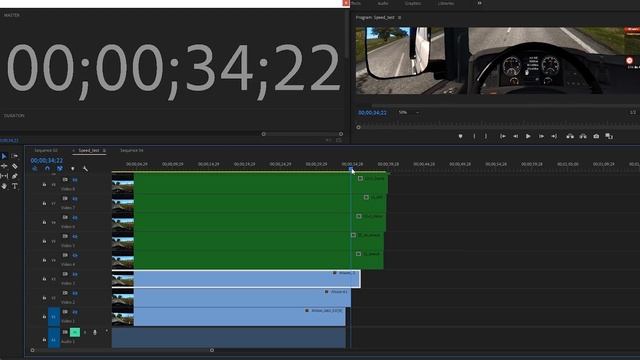This screenshot has width=640, height=360.
Task: Open Program: Speed_test panel menu
Action: point(400,18)
